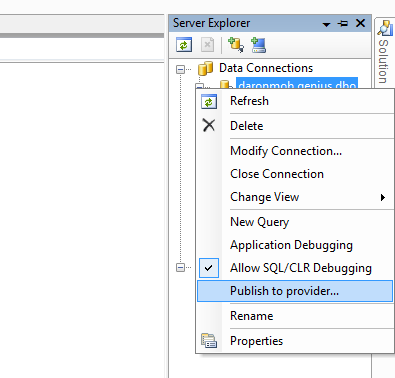Select the daronmoh.genius.dbo connection node

tap(297, 83)
